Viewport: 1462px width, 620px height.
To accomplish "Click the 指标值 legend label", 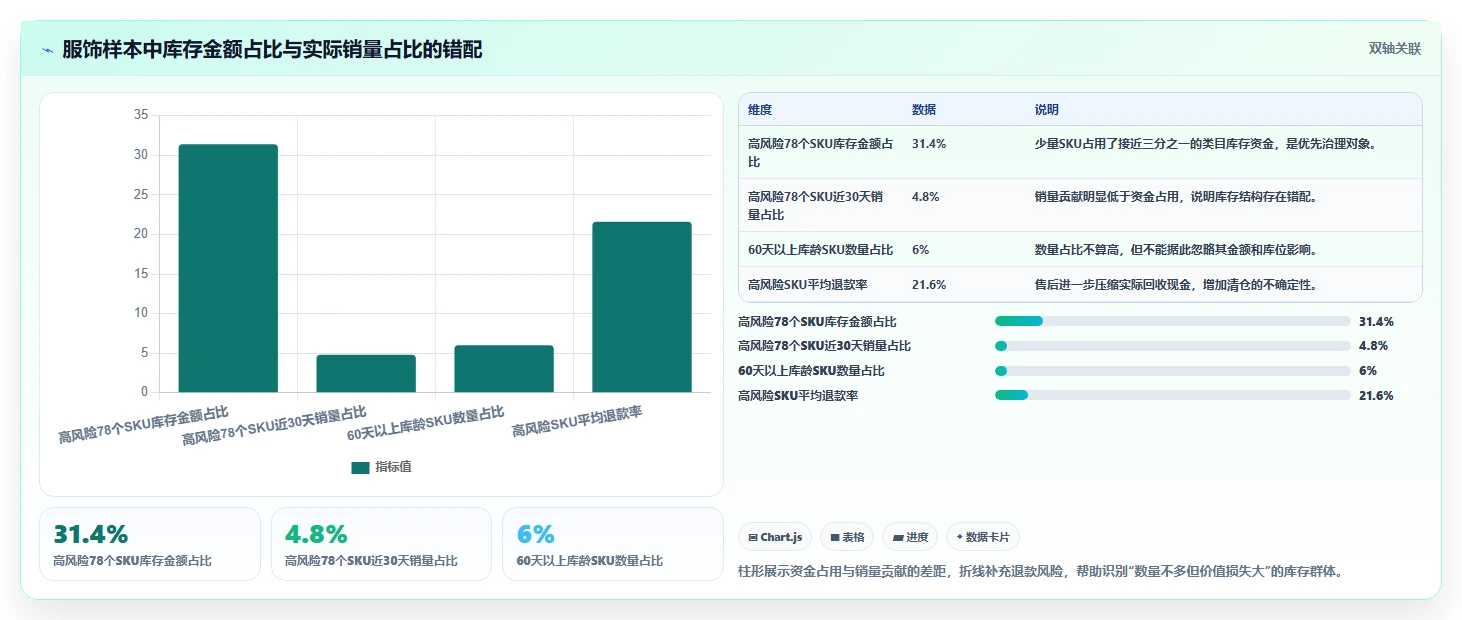I will [x=393, y=468].
